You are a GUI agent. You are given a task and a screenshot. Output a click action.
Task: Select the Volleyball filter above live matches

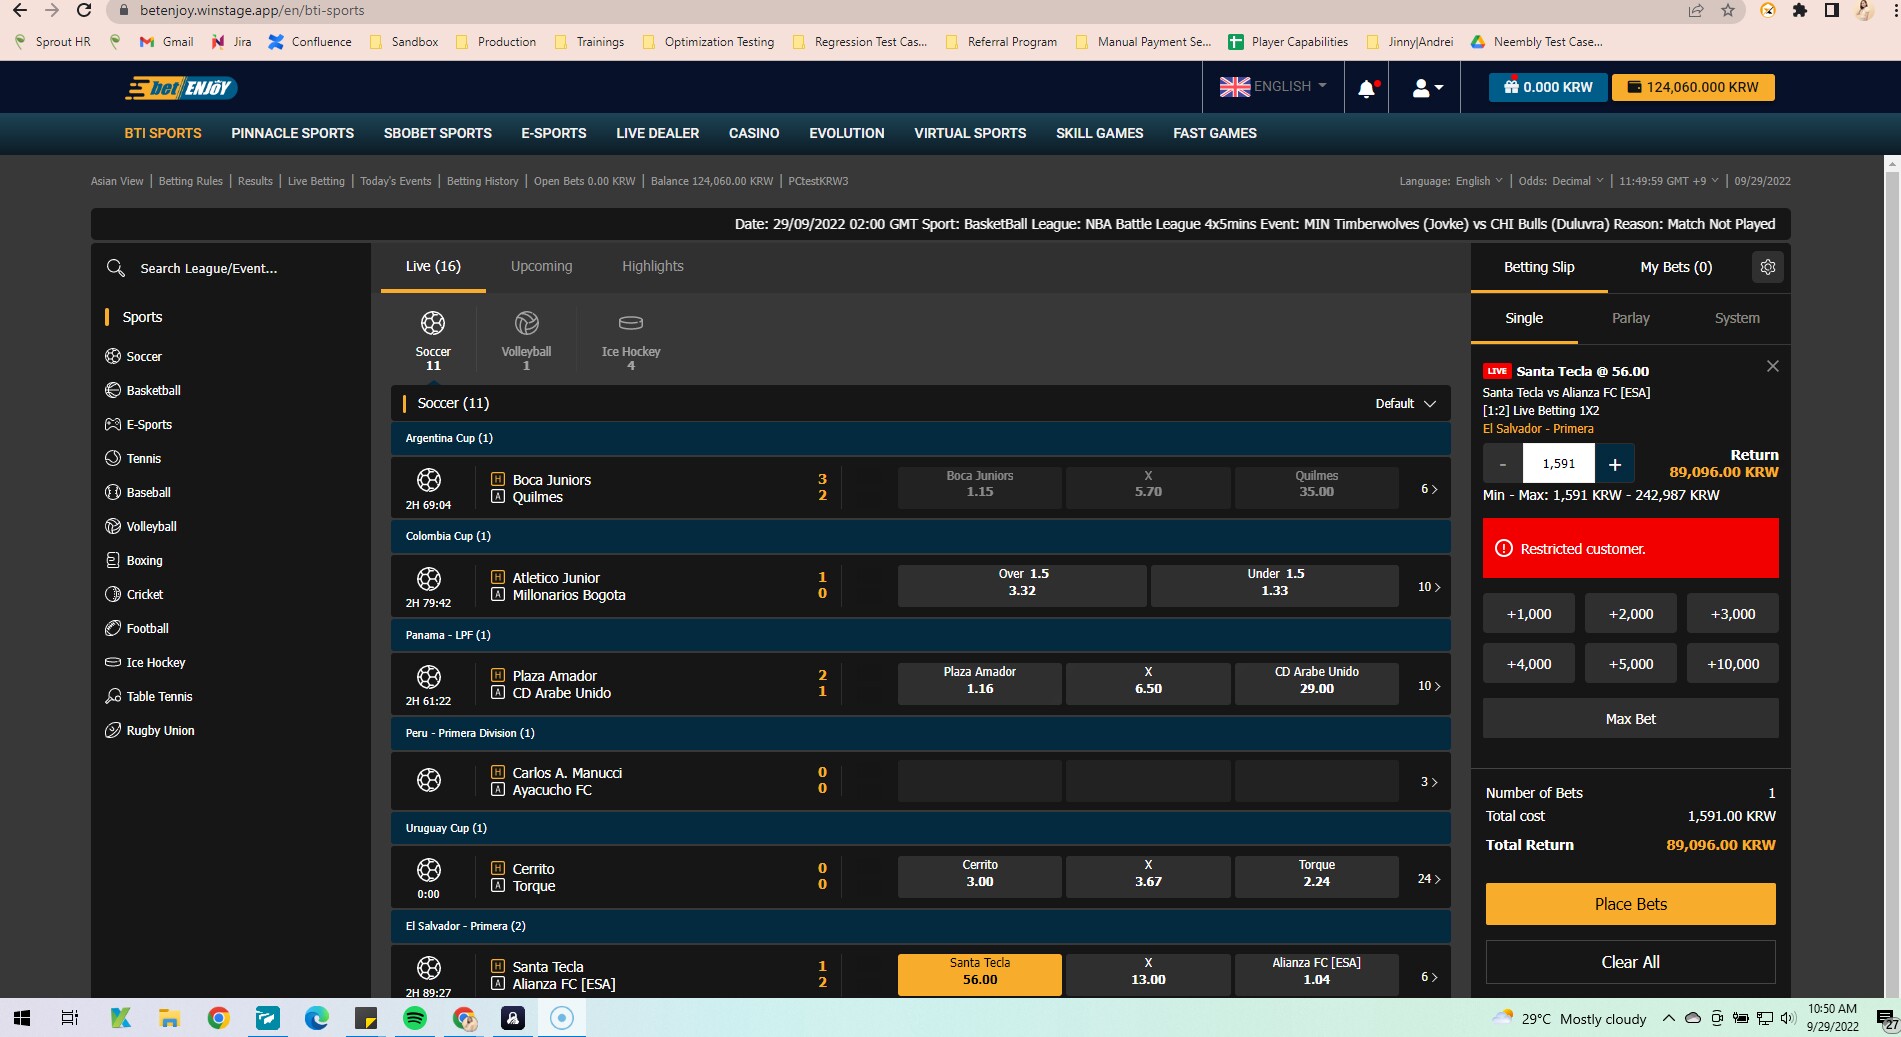526,338
